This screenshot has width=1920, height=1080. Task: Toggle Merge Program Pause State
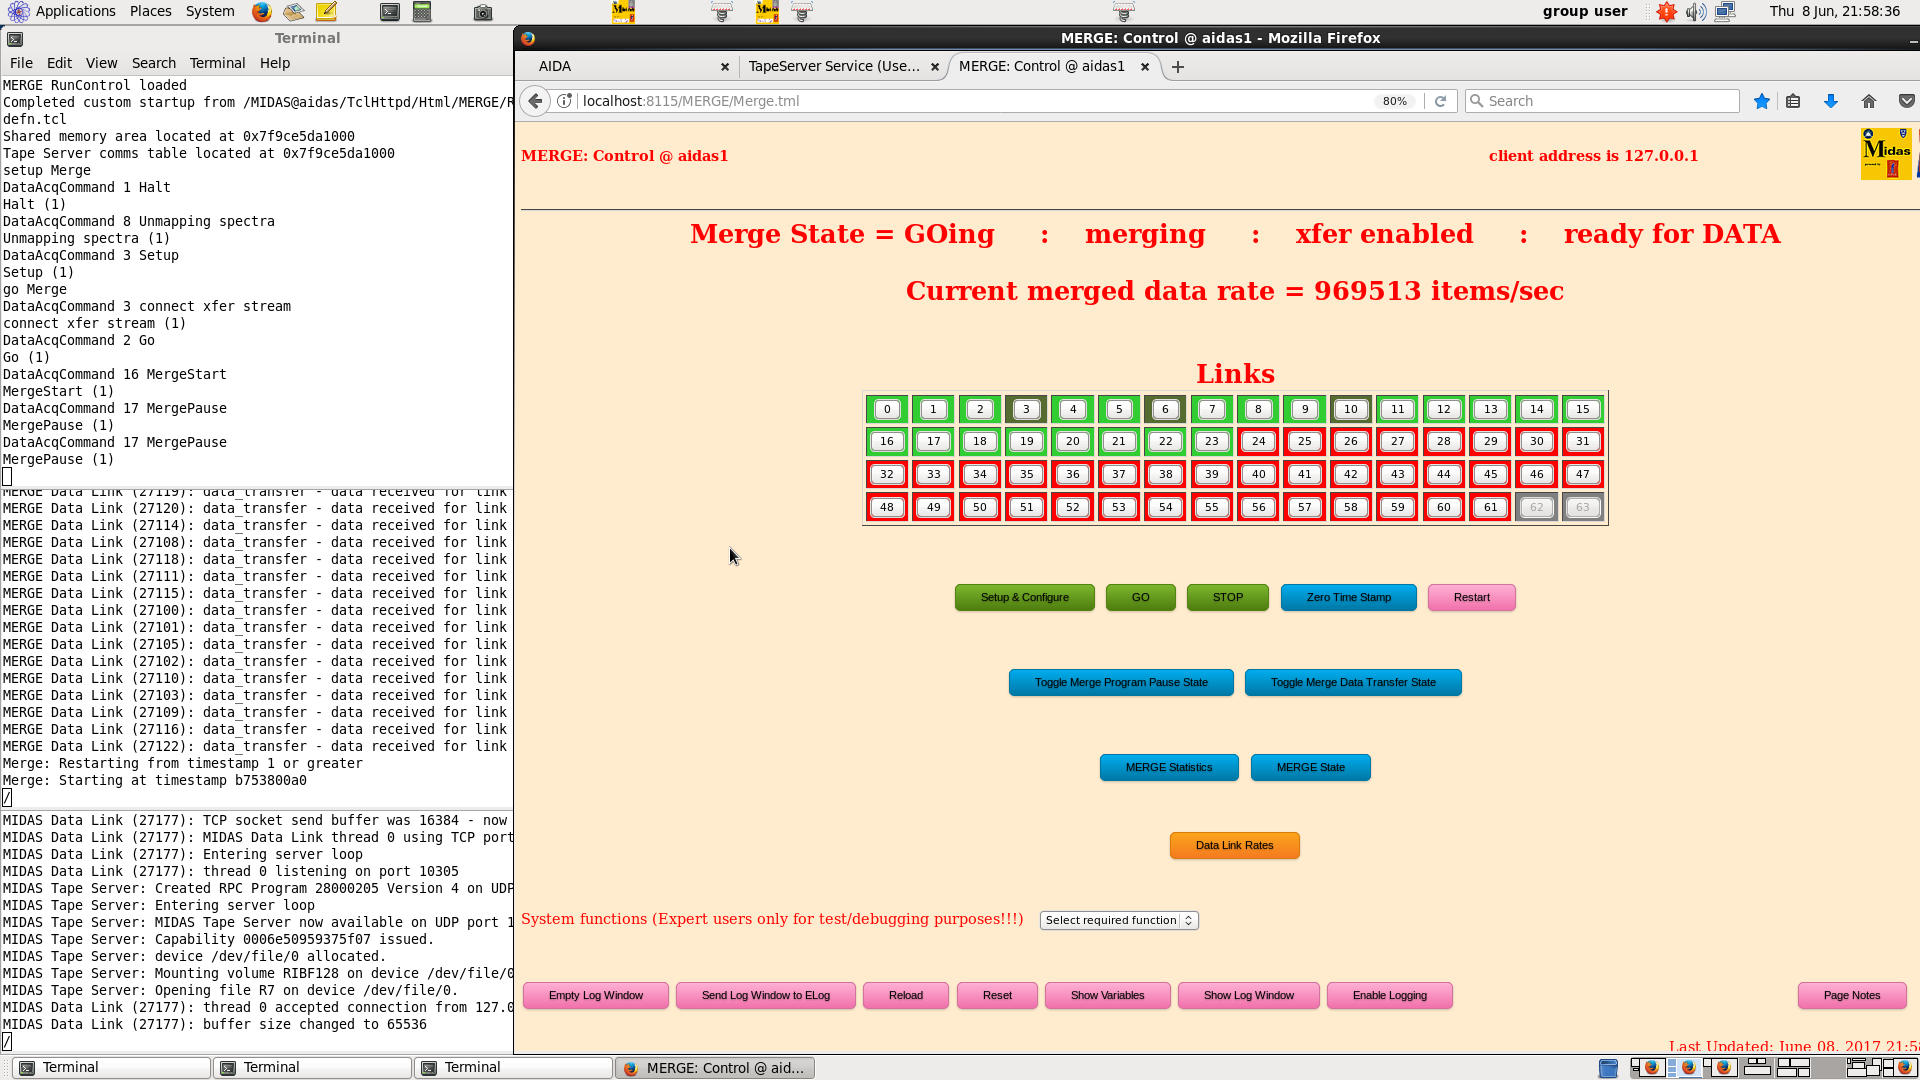(1121, 682)
